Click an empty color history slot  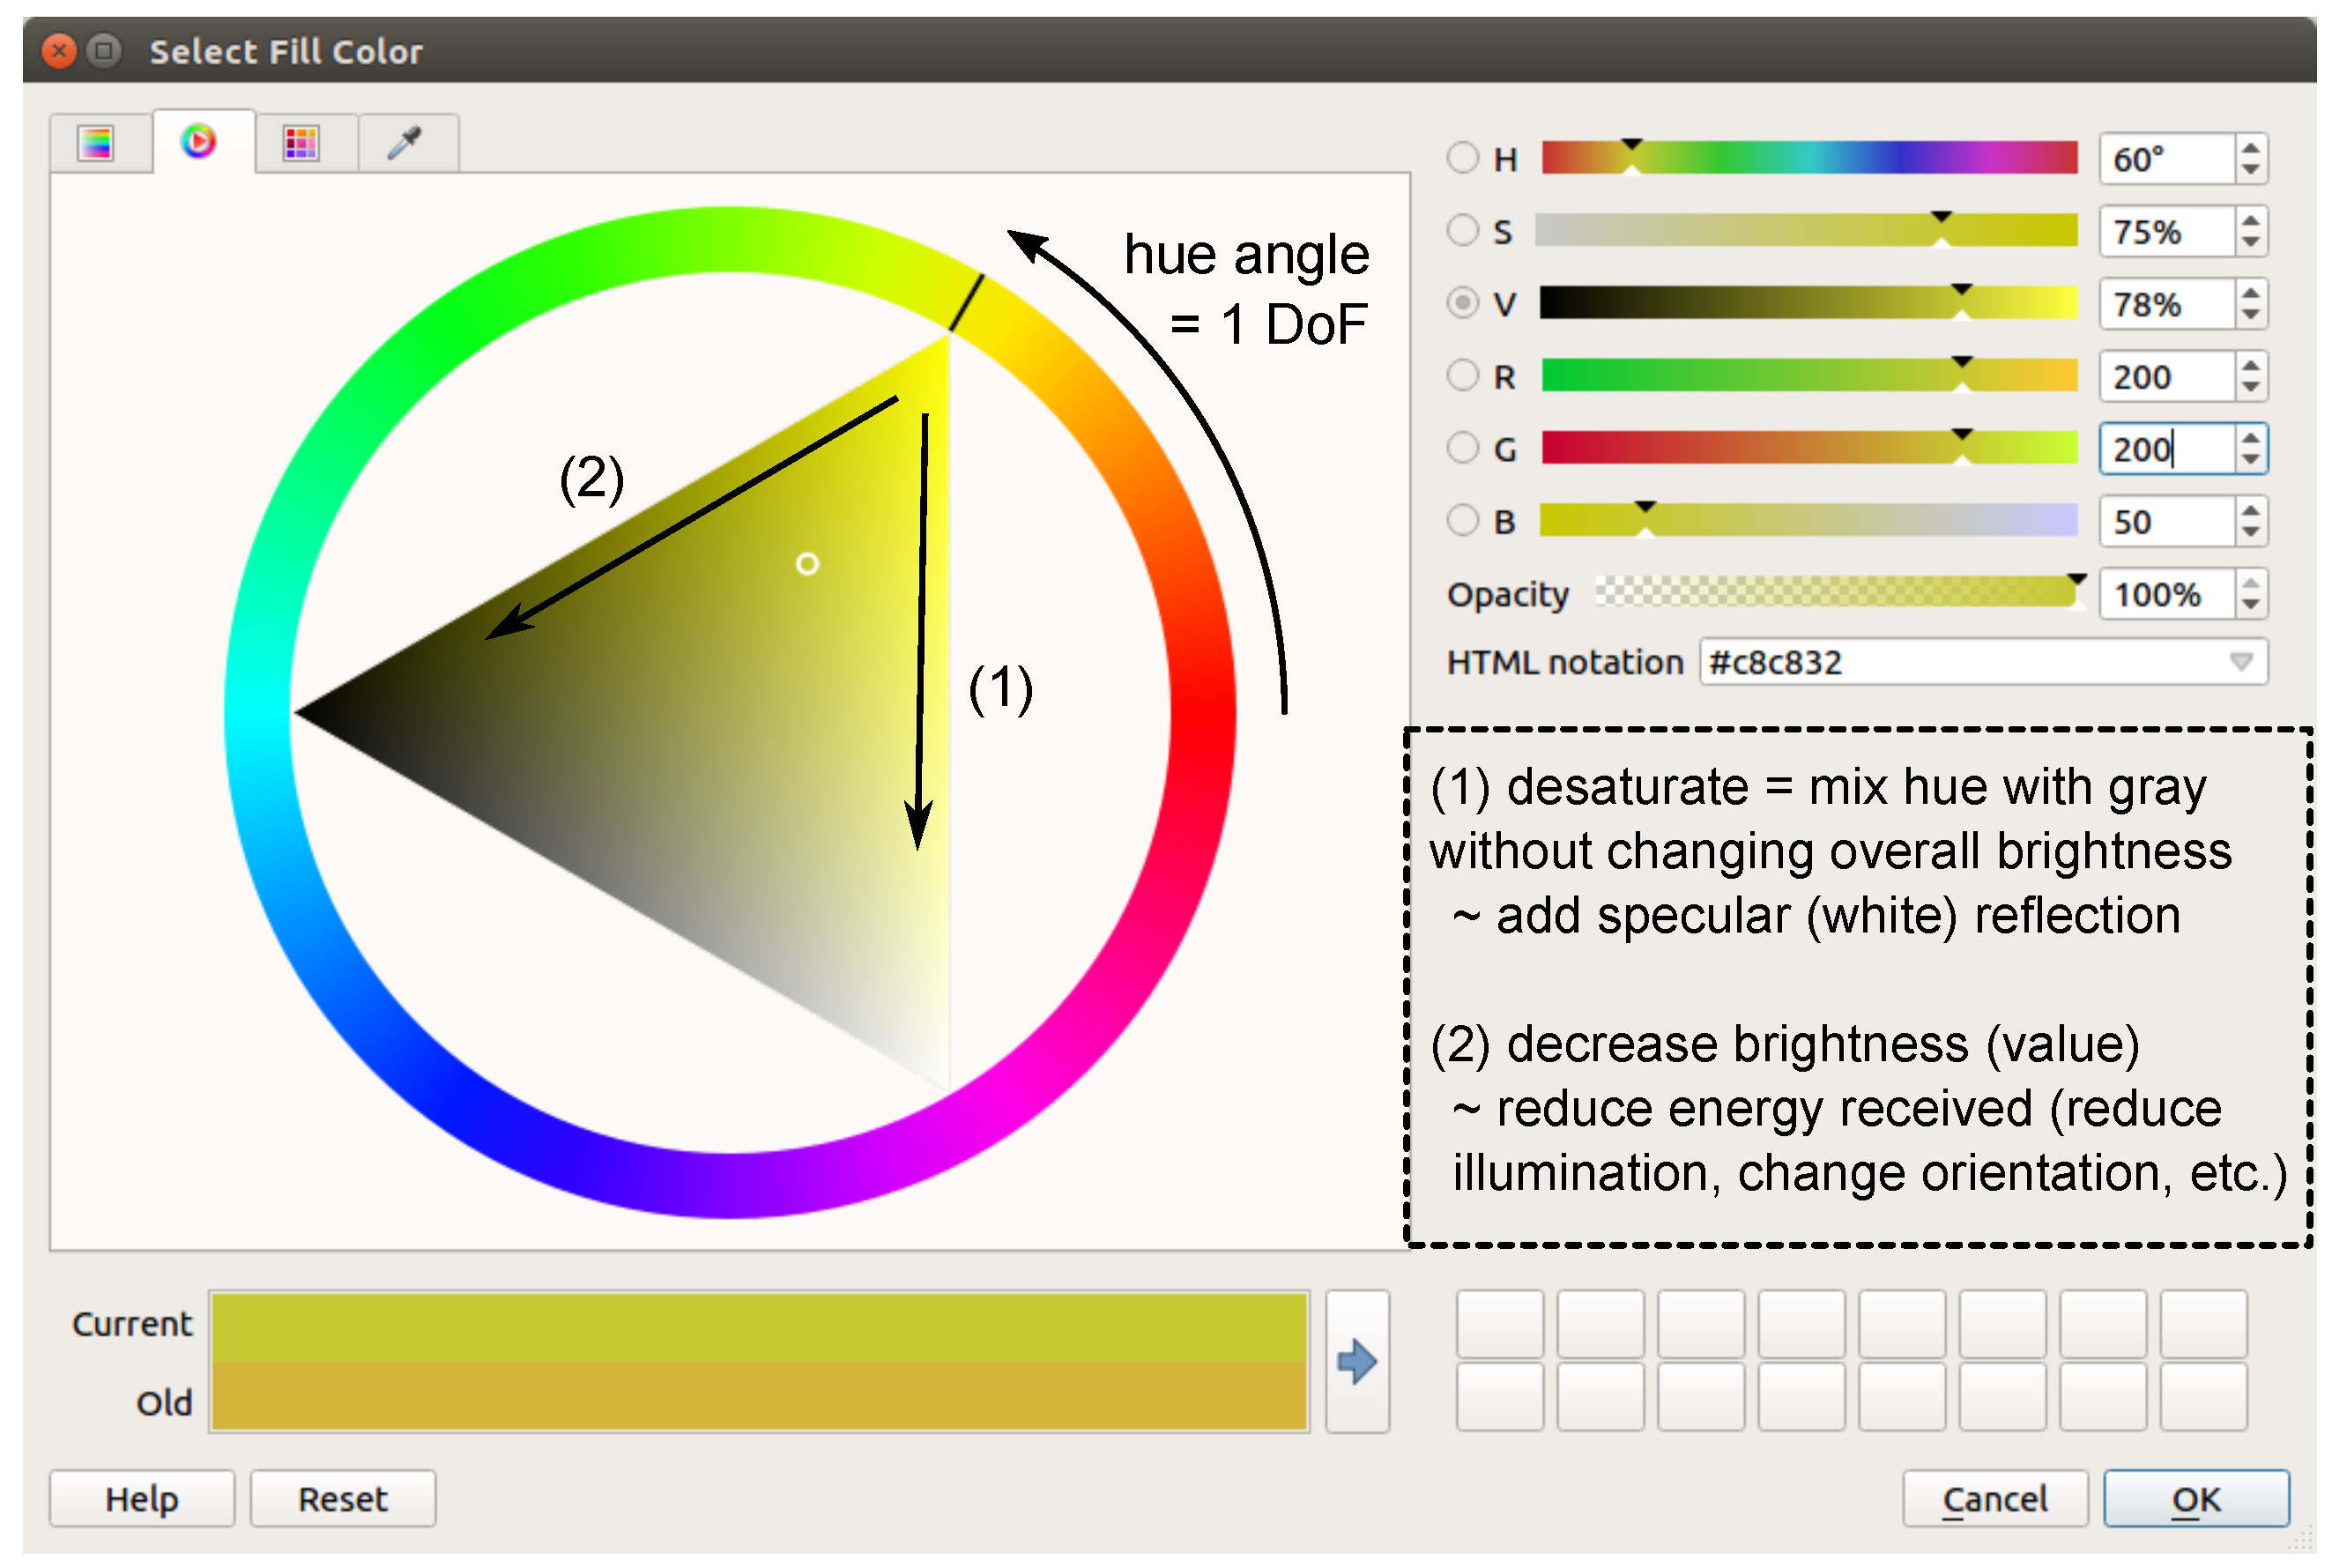[x=1499, y=1322]
